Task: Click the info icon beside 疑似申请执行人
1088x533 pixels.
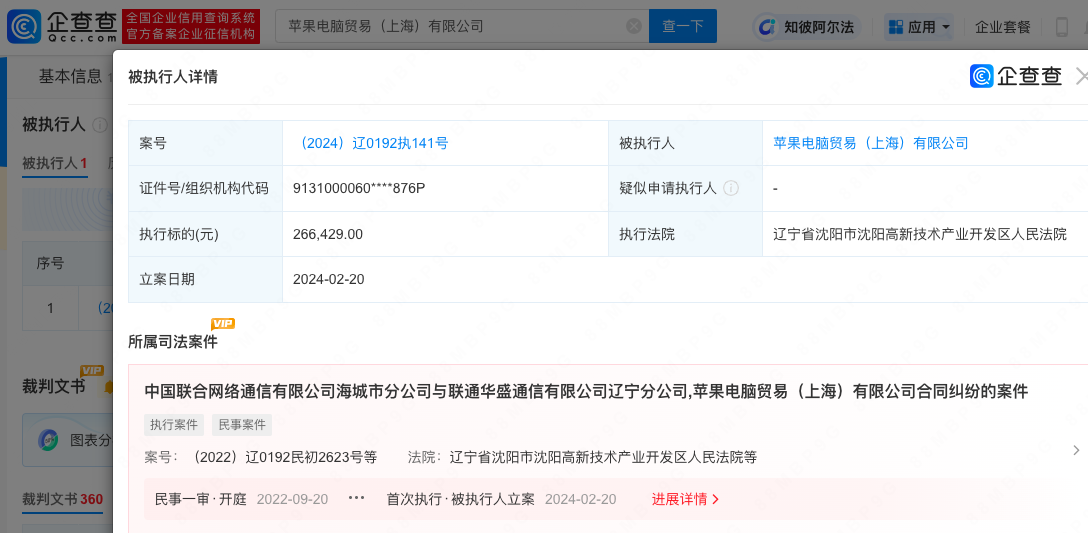Action: pyautogui.click(x=731, y=188)
